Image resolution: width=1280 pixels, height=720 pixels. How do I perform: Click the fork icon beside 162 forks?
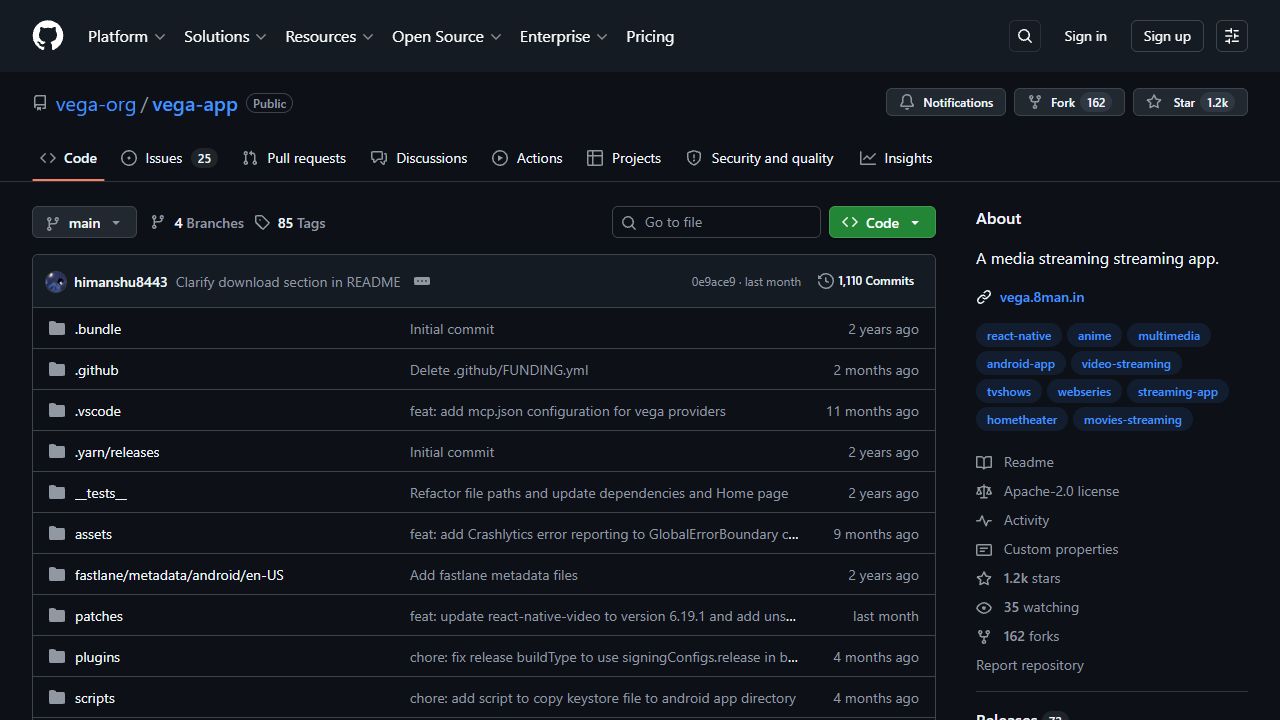pos(984,636)
